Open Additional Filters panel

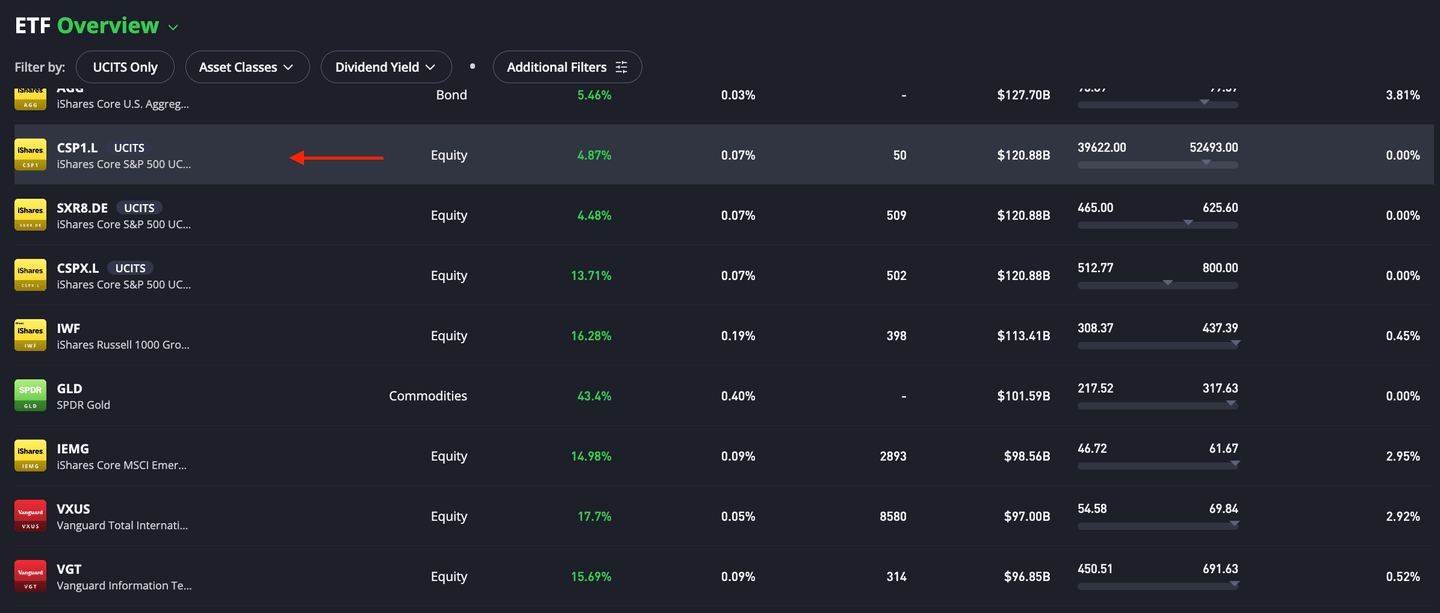point(567,67)
